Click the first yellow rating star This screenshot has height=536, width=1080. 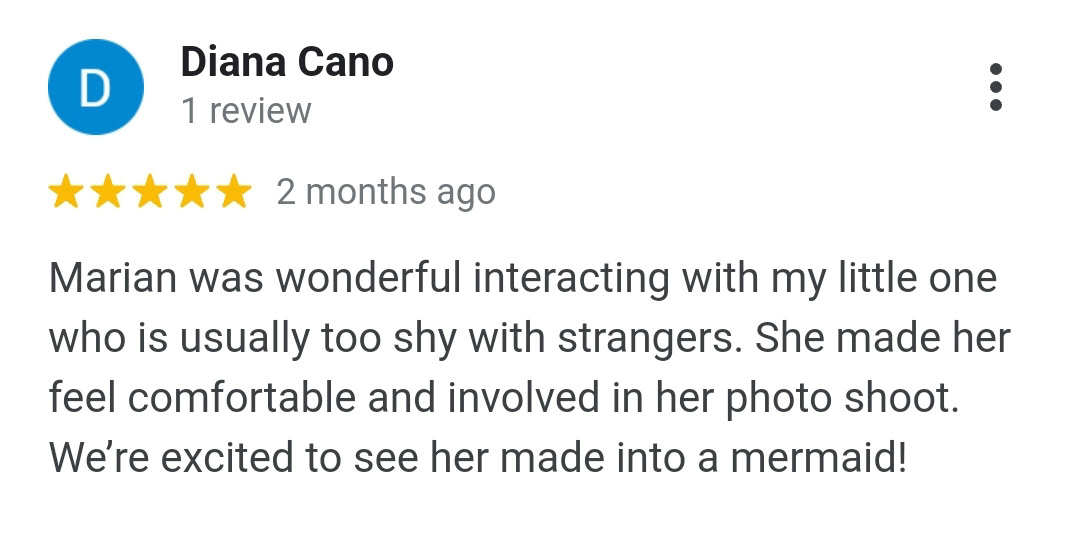point(65,192)
